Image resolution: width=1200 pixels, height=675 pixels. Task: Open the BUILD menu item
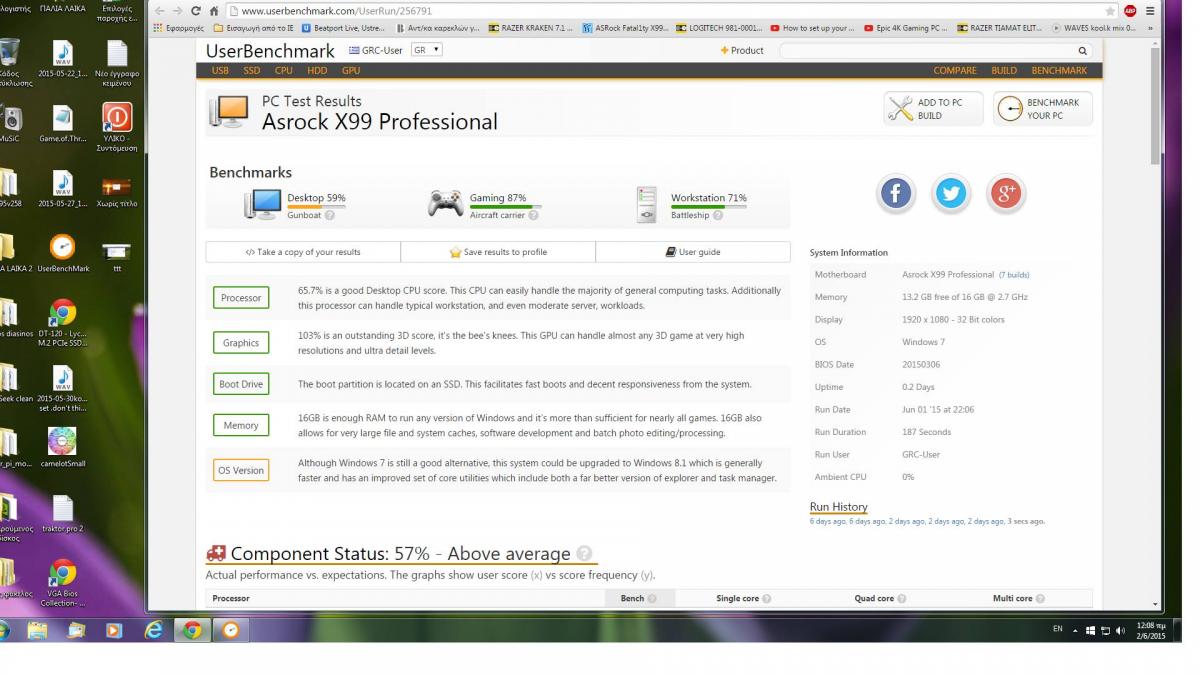tap(1004, 71)
